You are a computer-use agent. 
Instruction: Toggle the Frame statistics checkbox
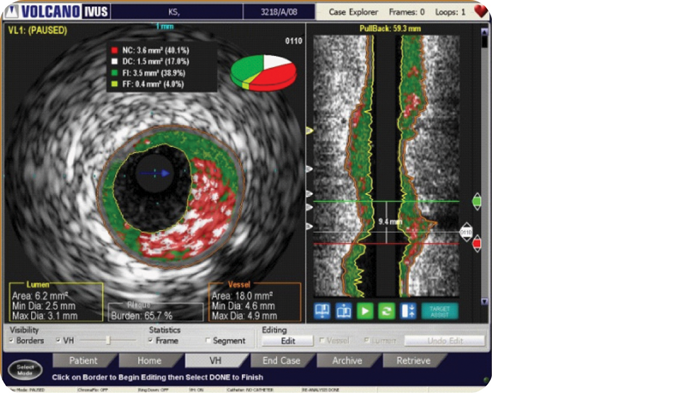(x=150, y=340)
